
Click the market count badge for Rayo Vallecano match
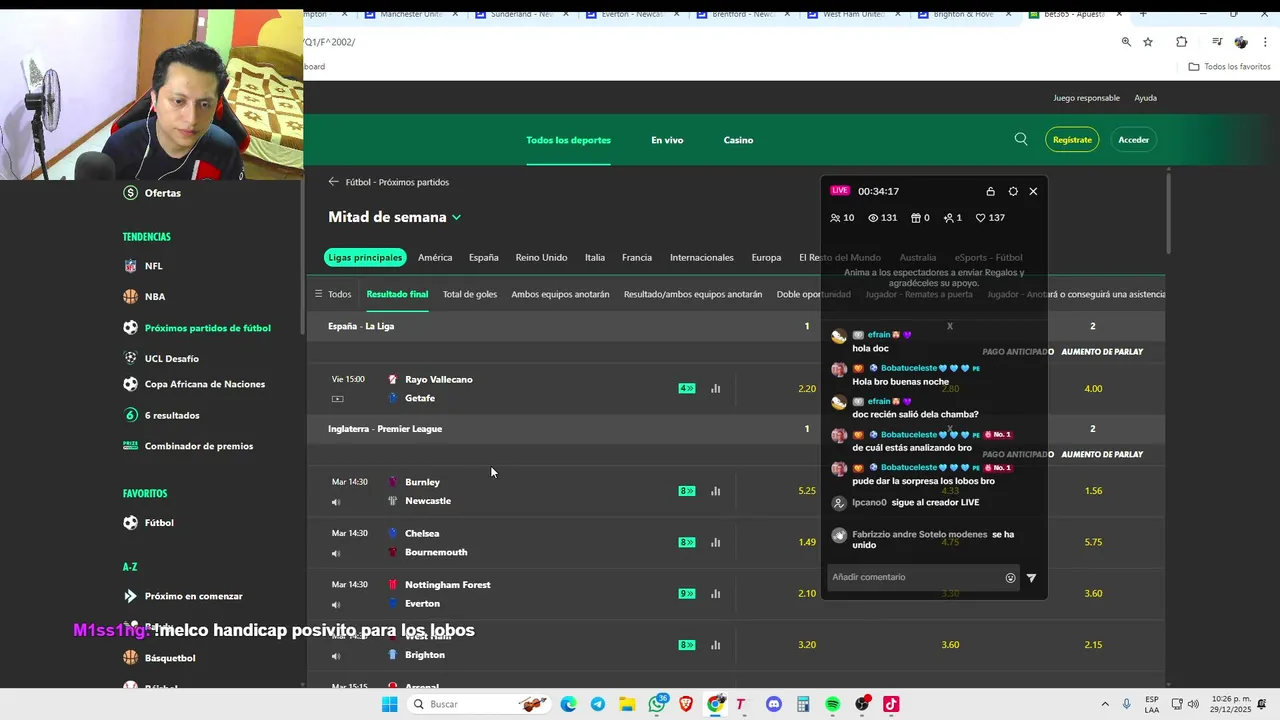pos(687,388)
